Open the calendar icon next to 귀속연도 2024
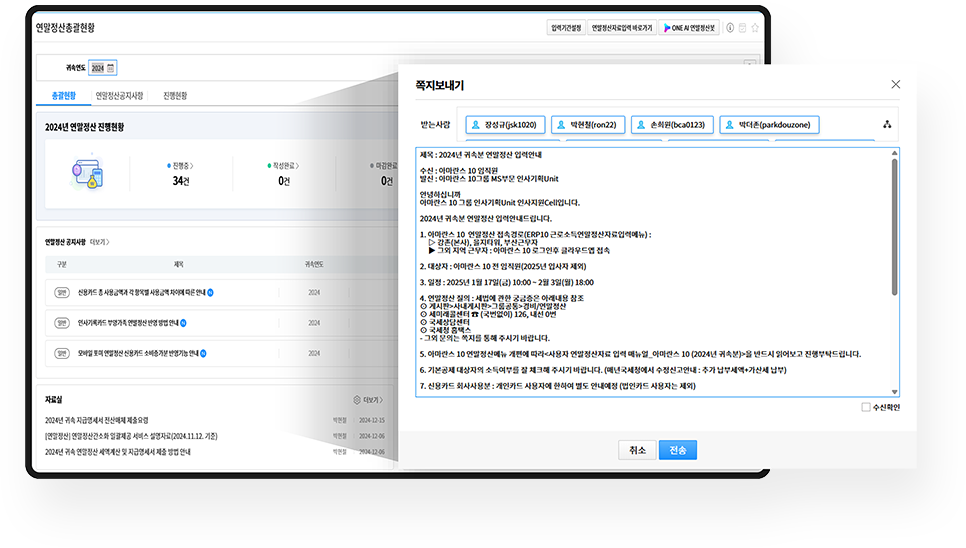 tap(111, 68)
